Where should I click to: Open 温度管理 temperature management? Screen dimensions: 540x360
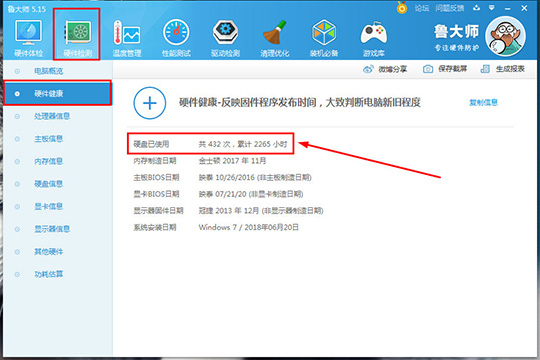coord(127,38)
